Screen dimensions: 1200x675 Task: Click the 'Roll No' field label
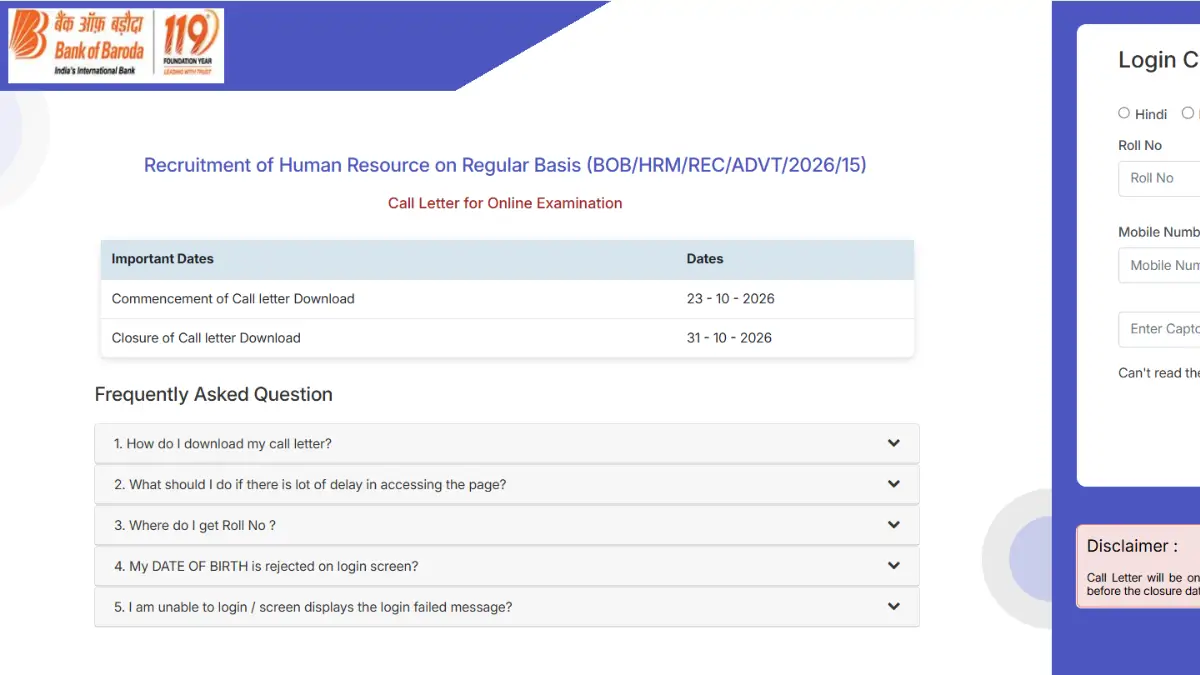click(1140, 145)
